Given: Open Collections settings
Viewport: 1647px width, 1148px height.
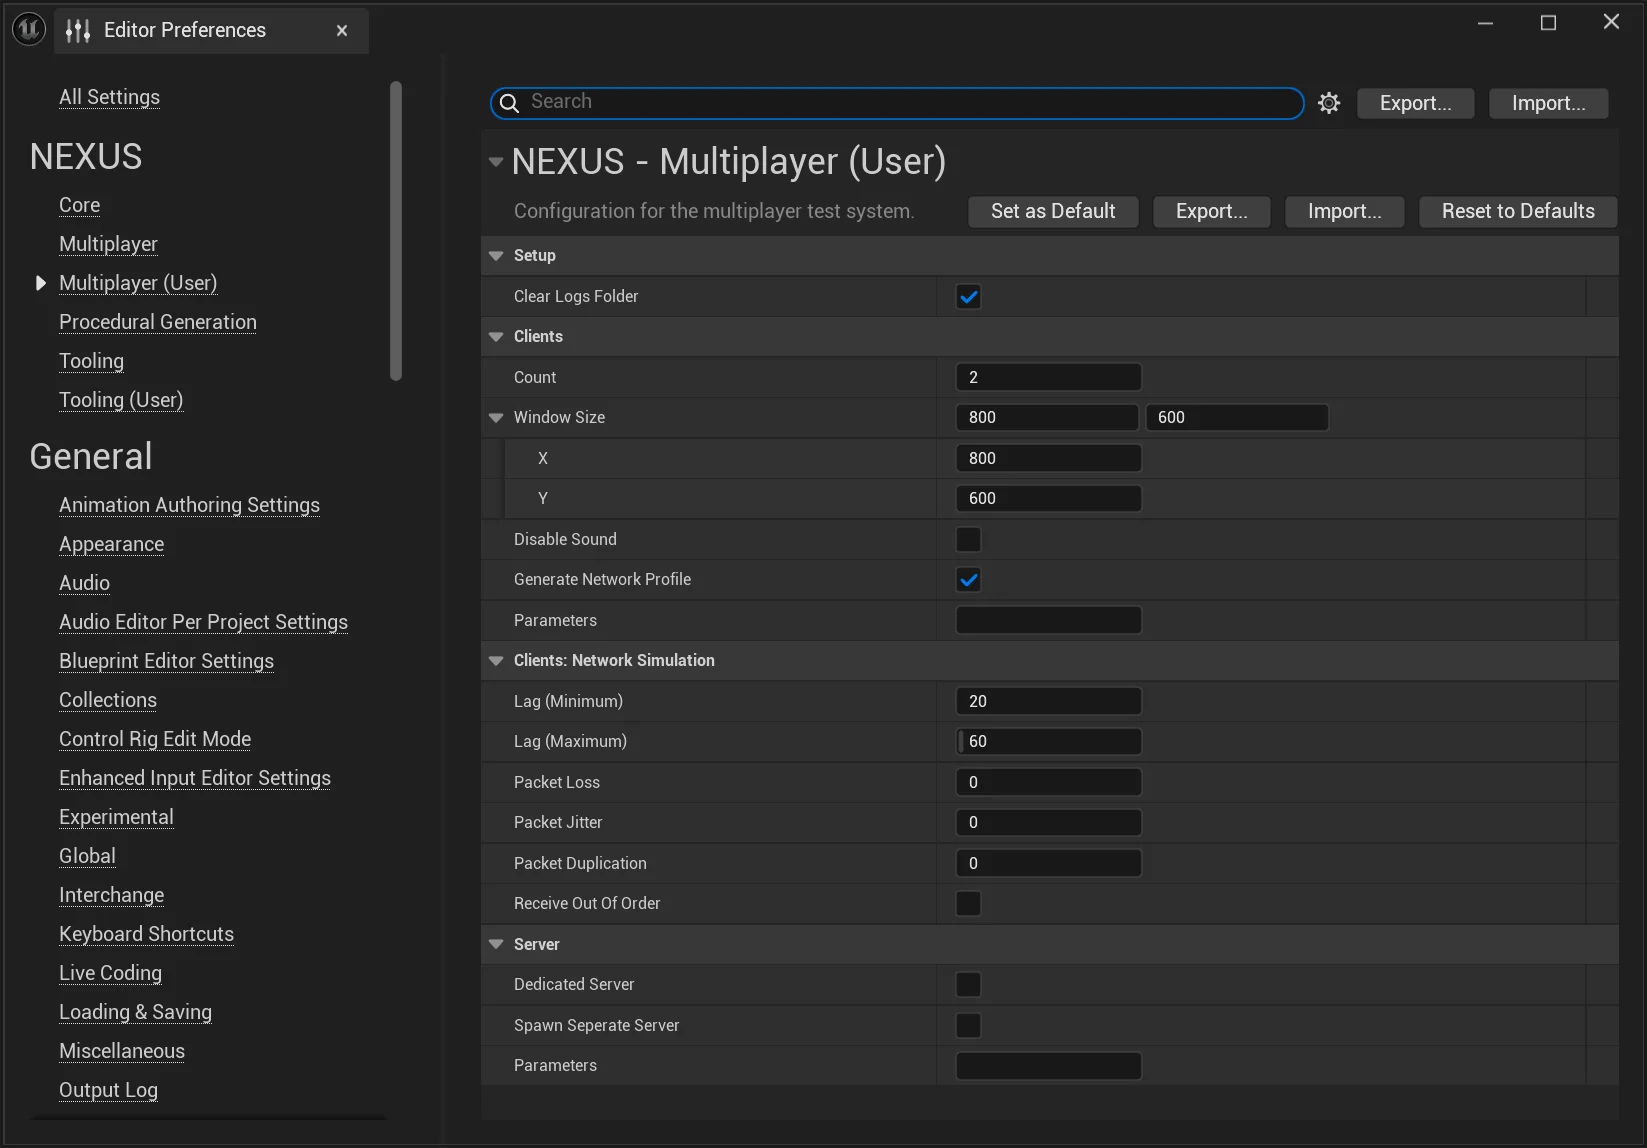Looking at the screenshot, I should 108,700.
